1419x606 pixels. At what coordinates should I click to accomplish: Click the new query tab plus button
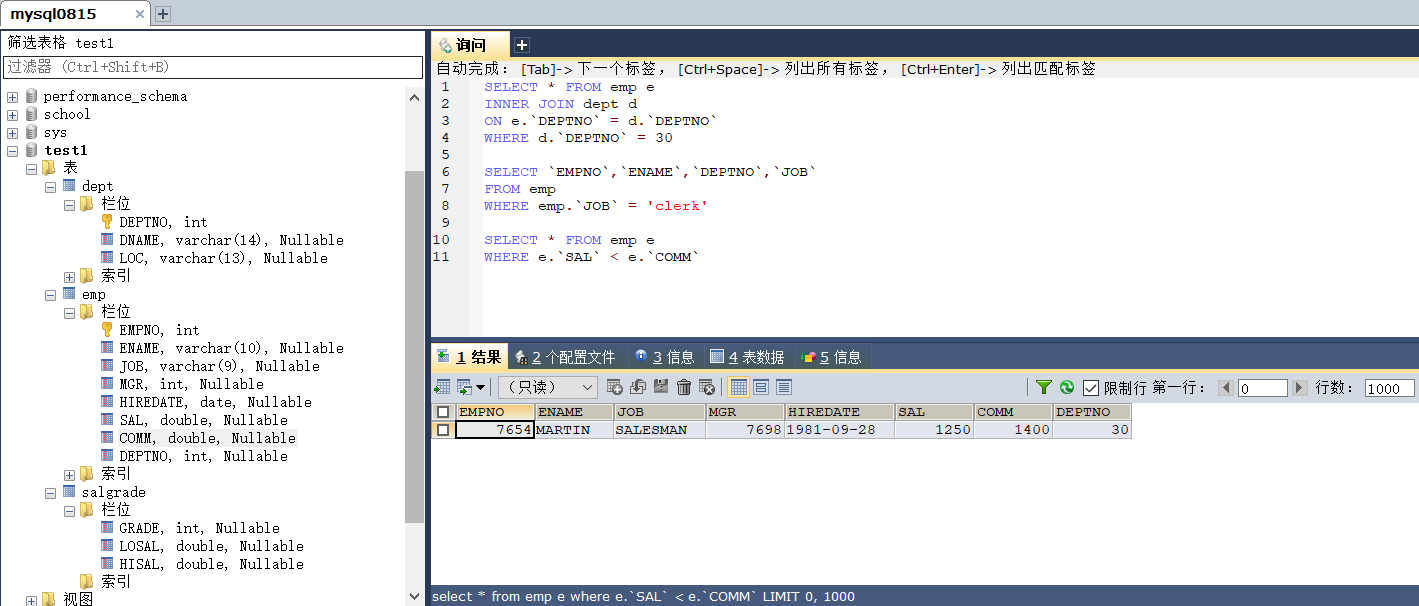521,45
